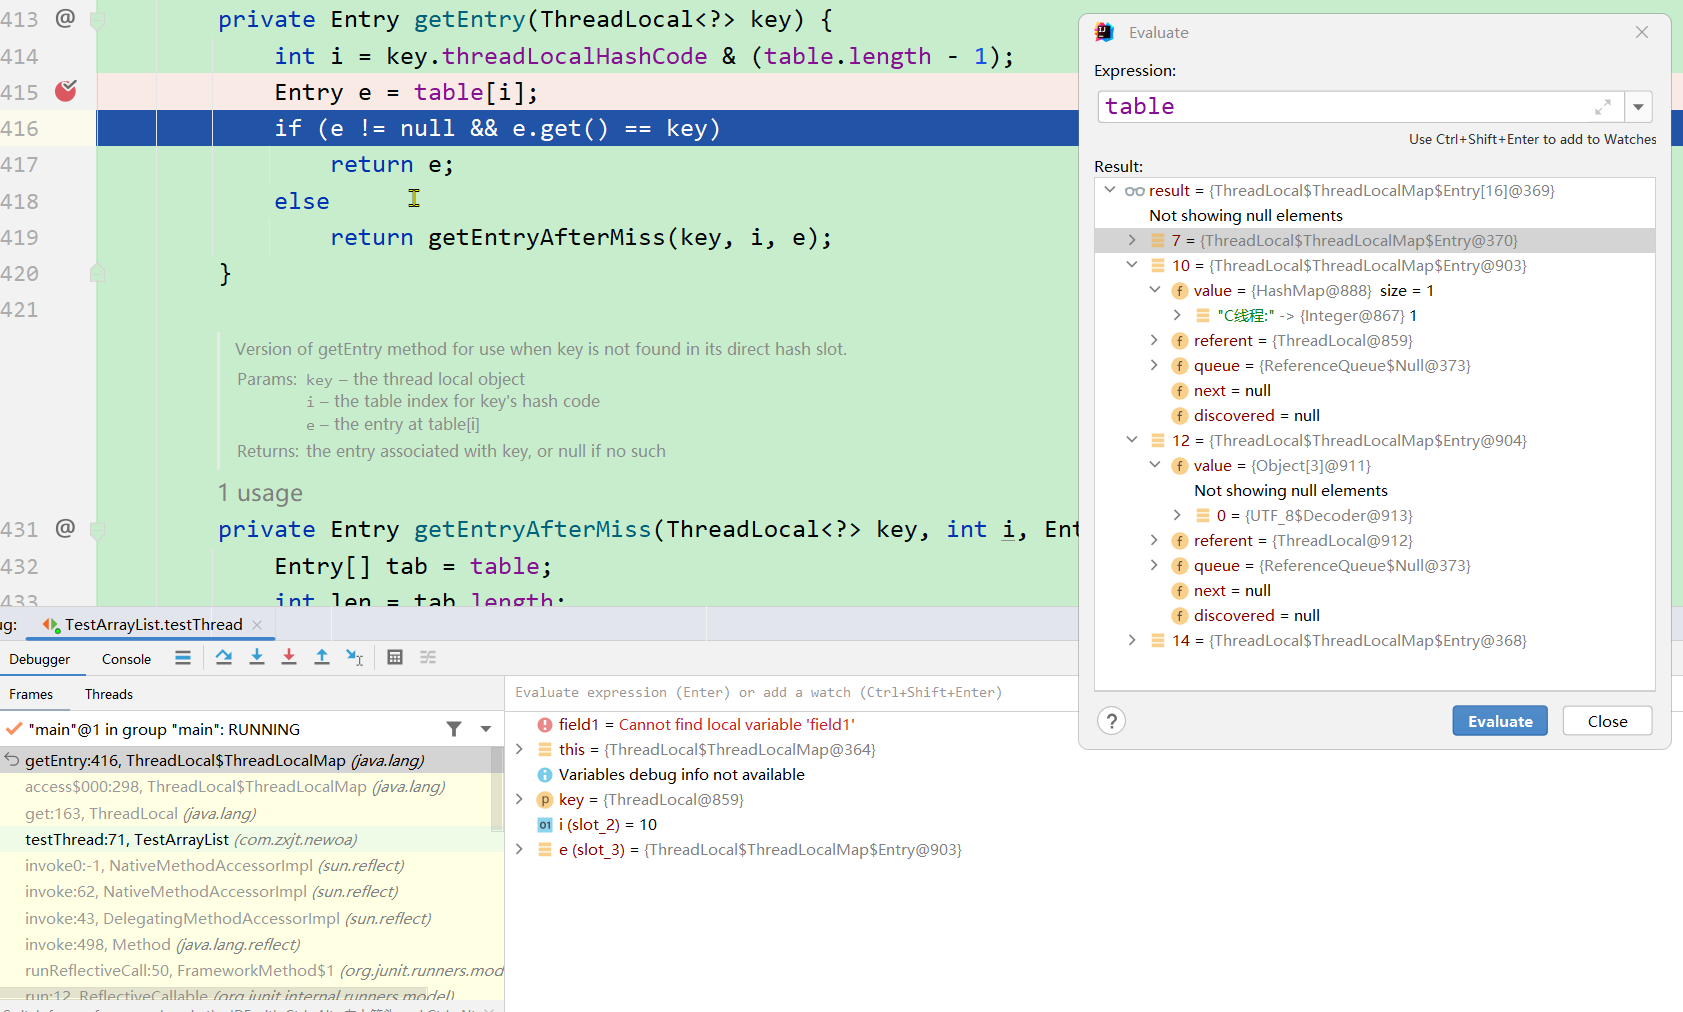Switch to the Threads tab

click(109, 694)
